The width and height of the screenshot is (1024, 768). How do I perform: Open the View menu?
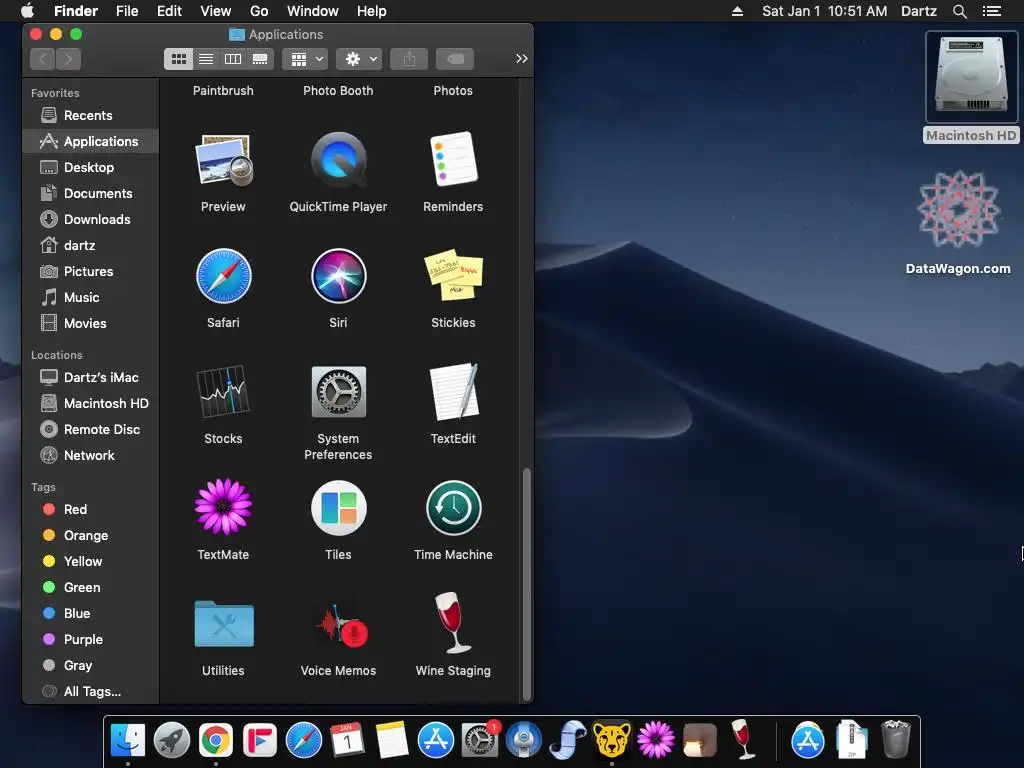click(216, 11)
